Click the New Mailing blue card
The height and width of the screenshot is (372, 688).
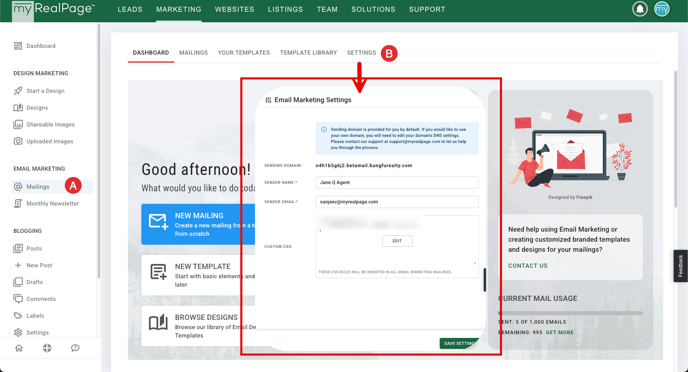click(x=198, y=224)
